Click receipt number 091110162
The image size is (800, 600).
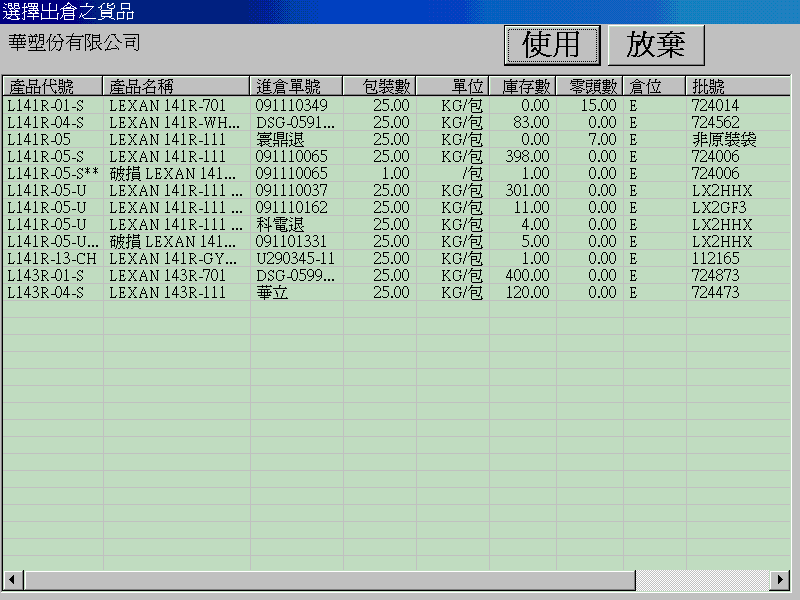291,208
